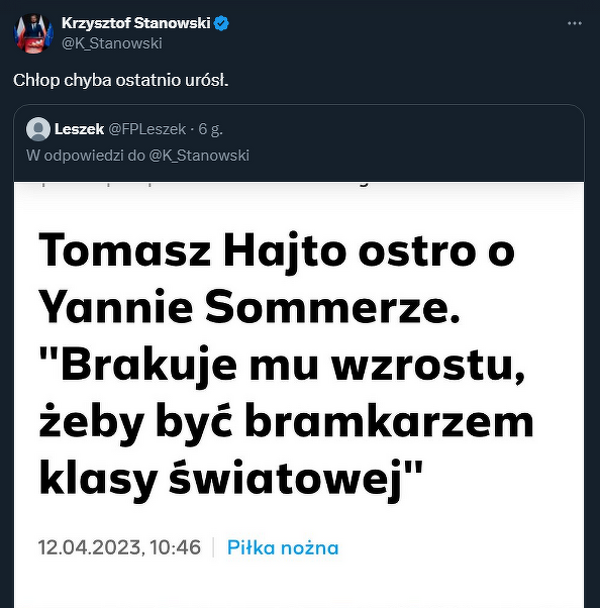Screen dimensions: 600x608
Task: Select the tweet text 'Chłop chyba ostatnio urósł.'
Action: pos(121,79)
